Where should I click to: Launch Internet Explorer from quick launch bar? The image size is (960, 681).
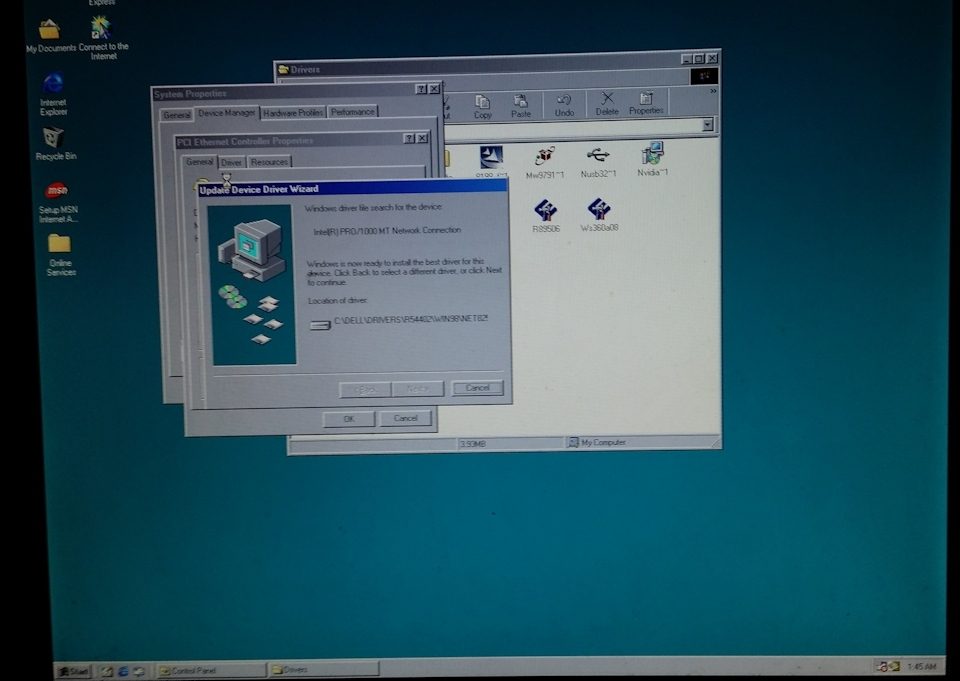(x=122, y=671)
